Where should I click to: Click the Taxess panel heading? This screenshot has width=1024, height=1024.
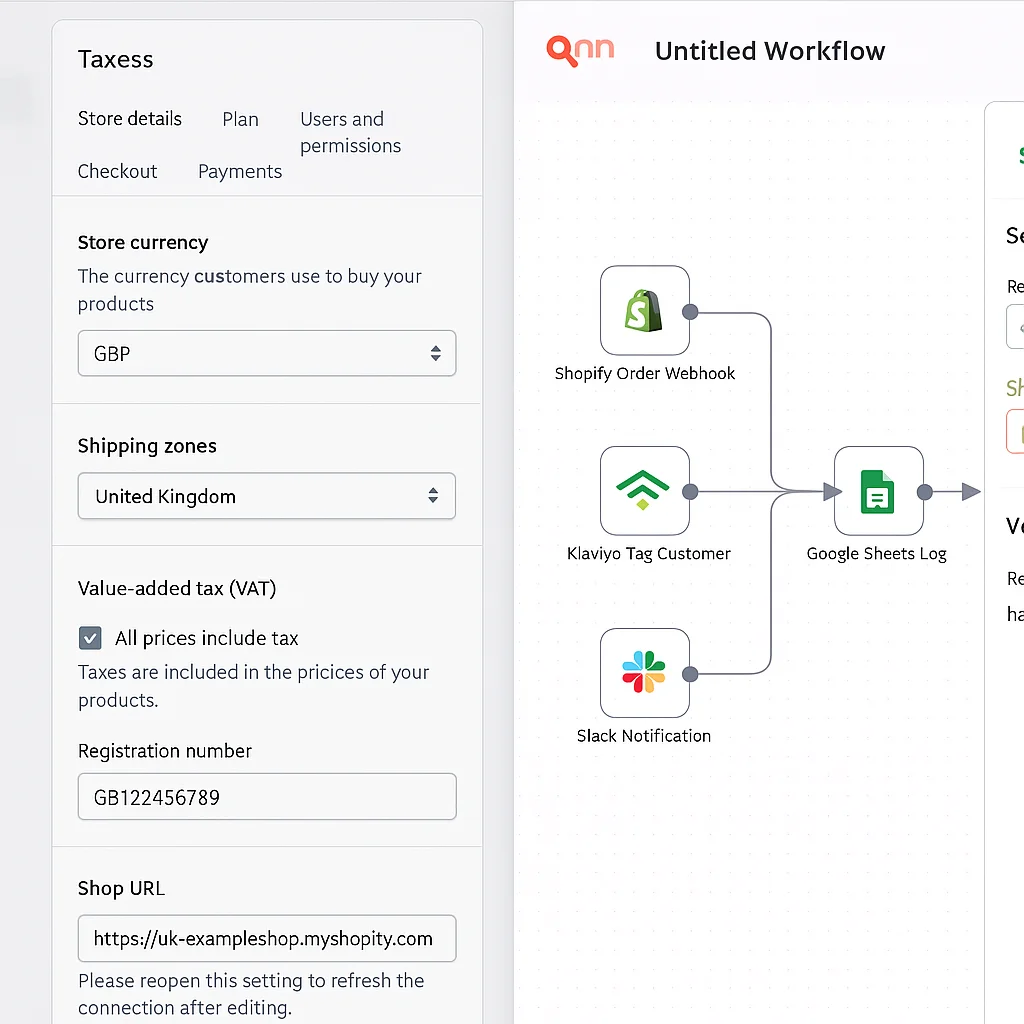point(116,59)
